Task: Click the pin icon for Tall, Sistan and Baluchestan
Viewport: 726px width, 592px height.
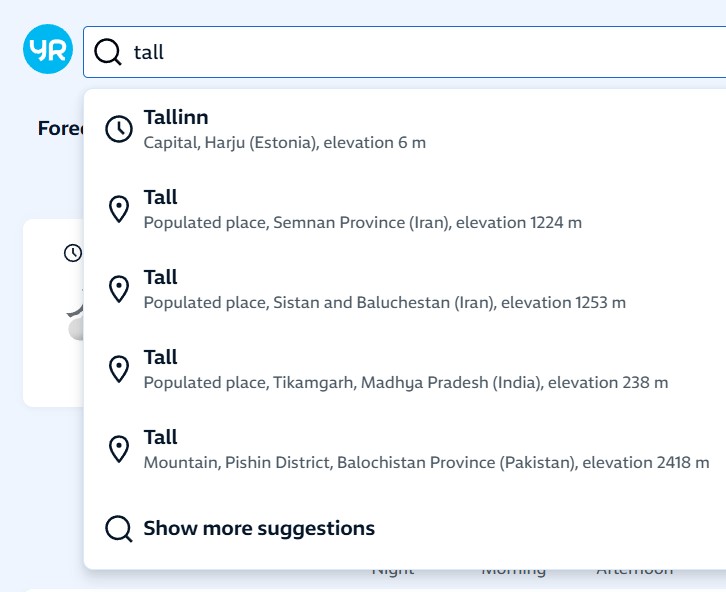Action: click(x=119, y=289)
